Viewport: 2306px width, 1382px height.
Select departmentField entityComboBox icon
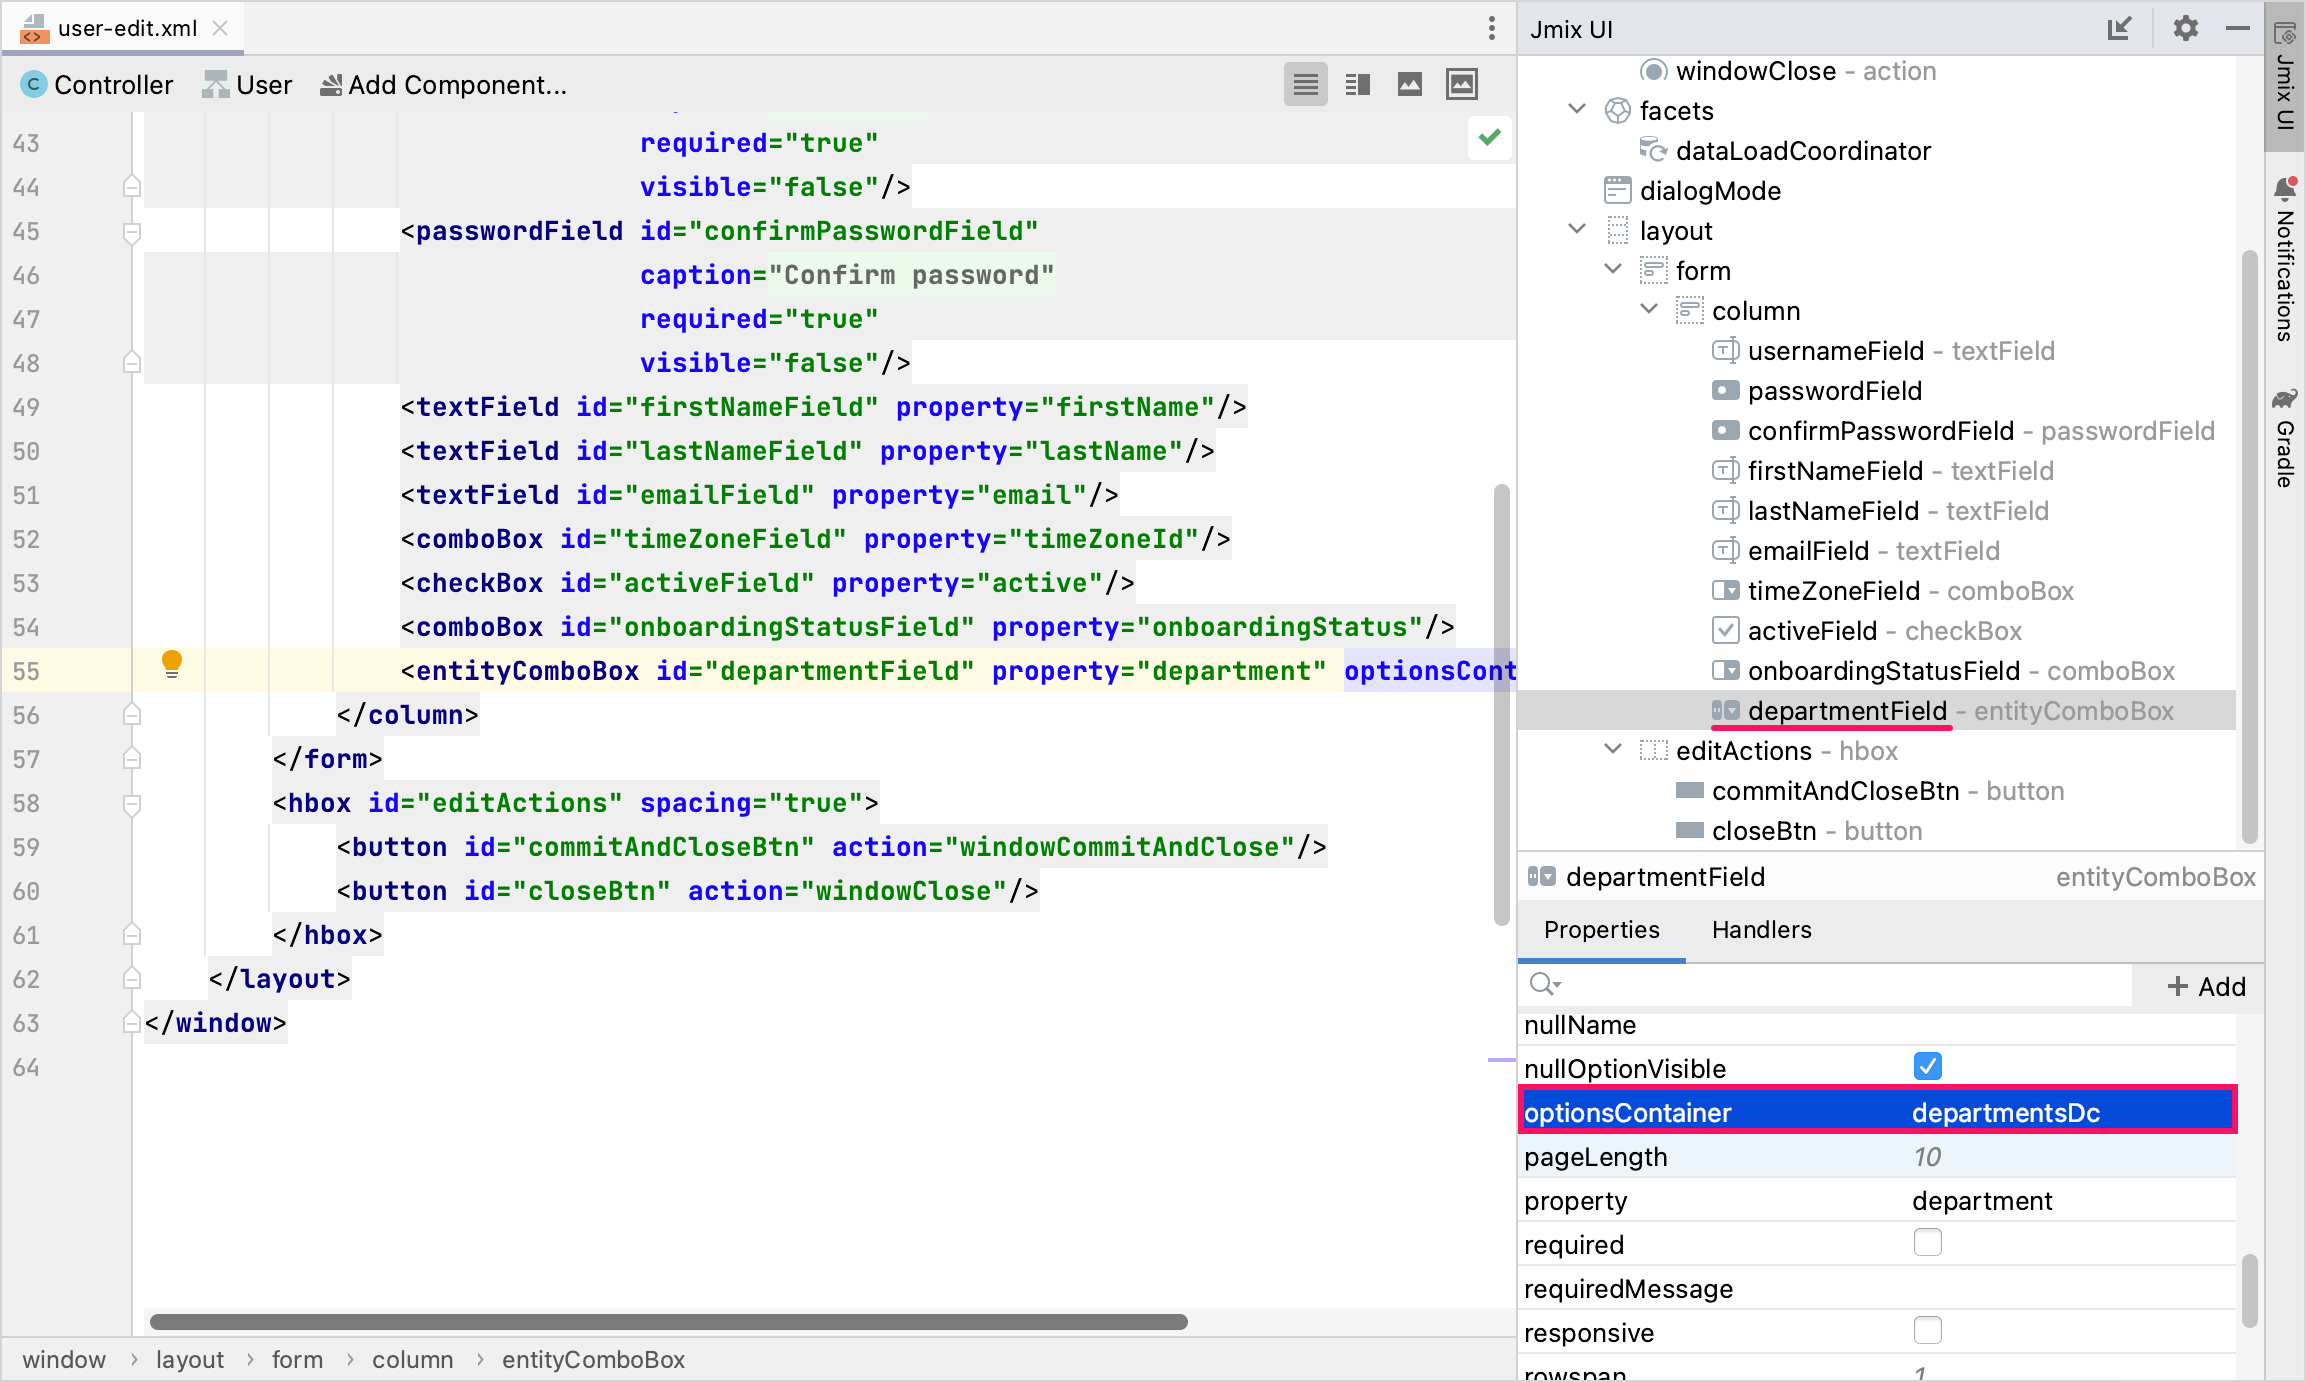[1725, 711]
